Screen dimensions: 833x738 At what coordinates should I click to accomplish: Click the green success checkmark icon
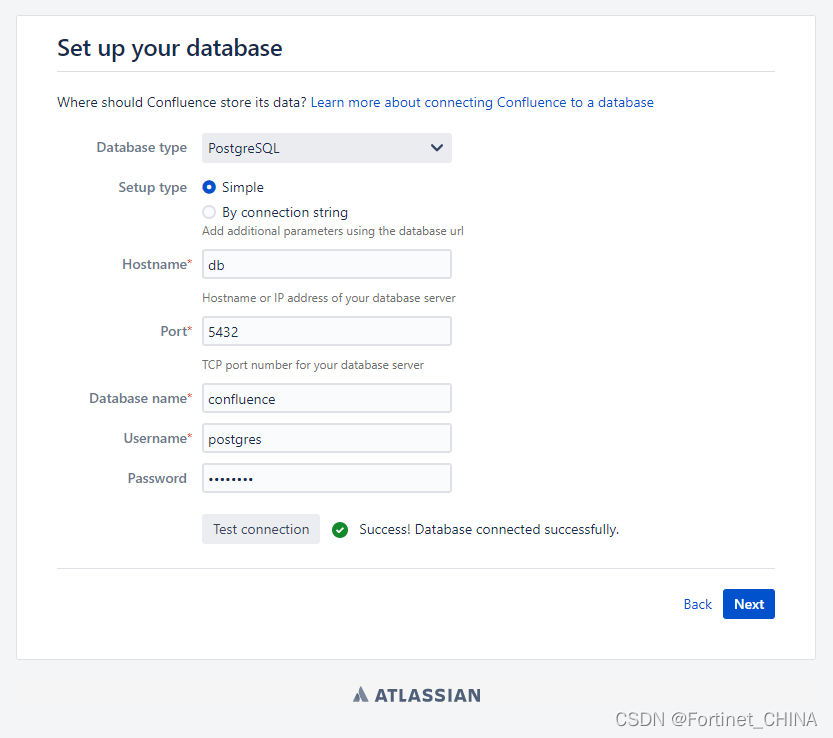(340, 530)
